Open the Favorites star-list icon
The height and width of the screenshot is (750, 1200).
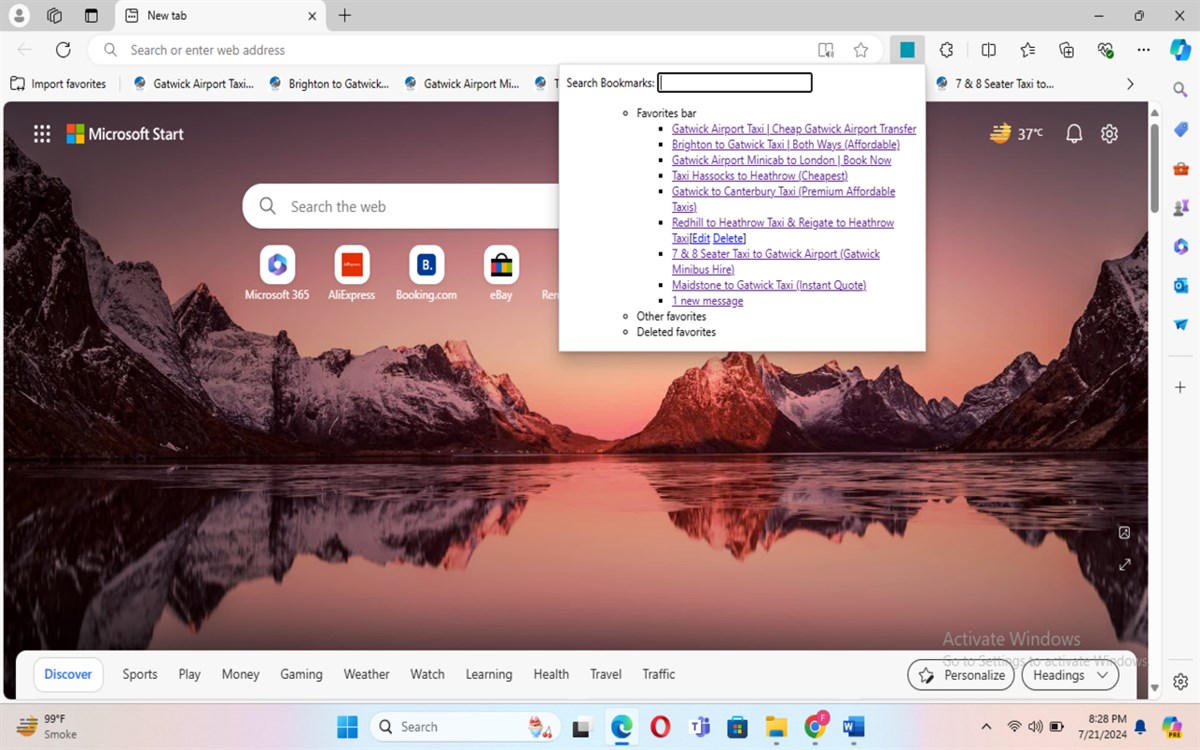pyautogui.click(x=1028, y=50)
